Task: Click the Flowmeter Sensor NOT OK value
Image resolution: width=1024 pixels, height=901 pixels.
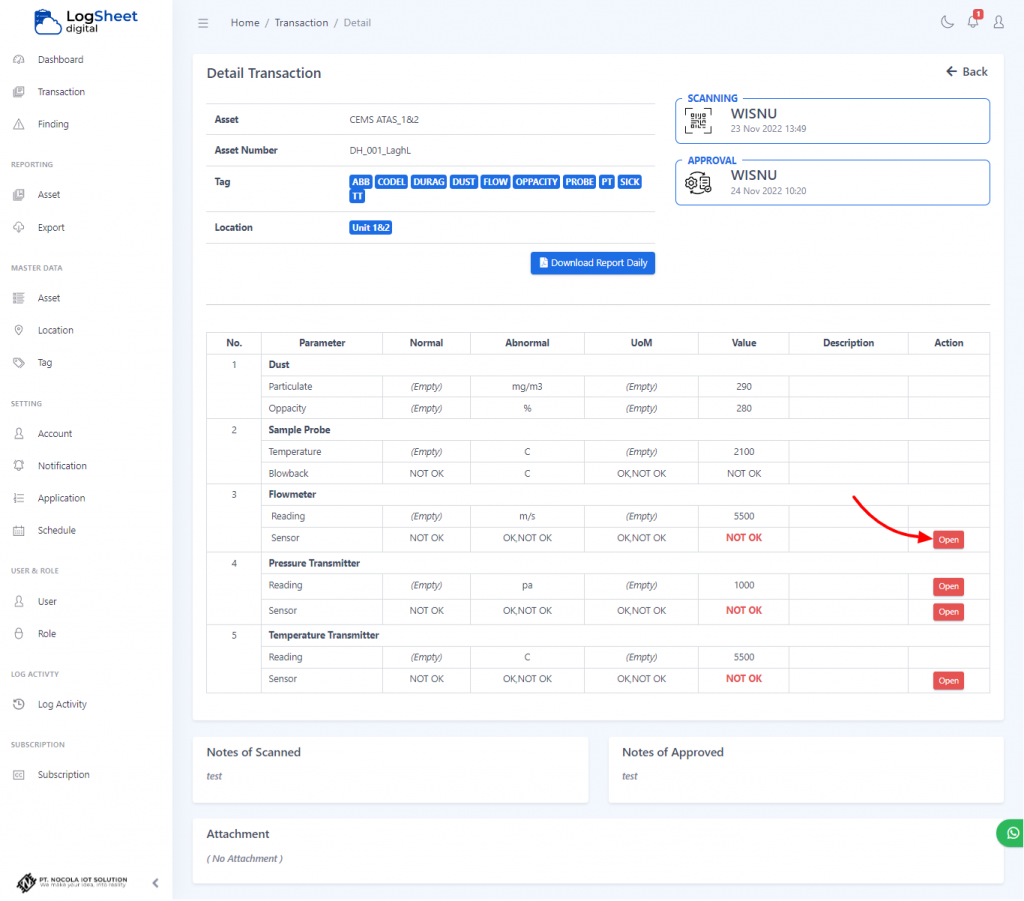Action: (x=744, y=538)
